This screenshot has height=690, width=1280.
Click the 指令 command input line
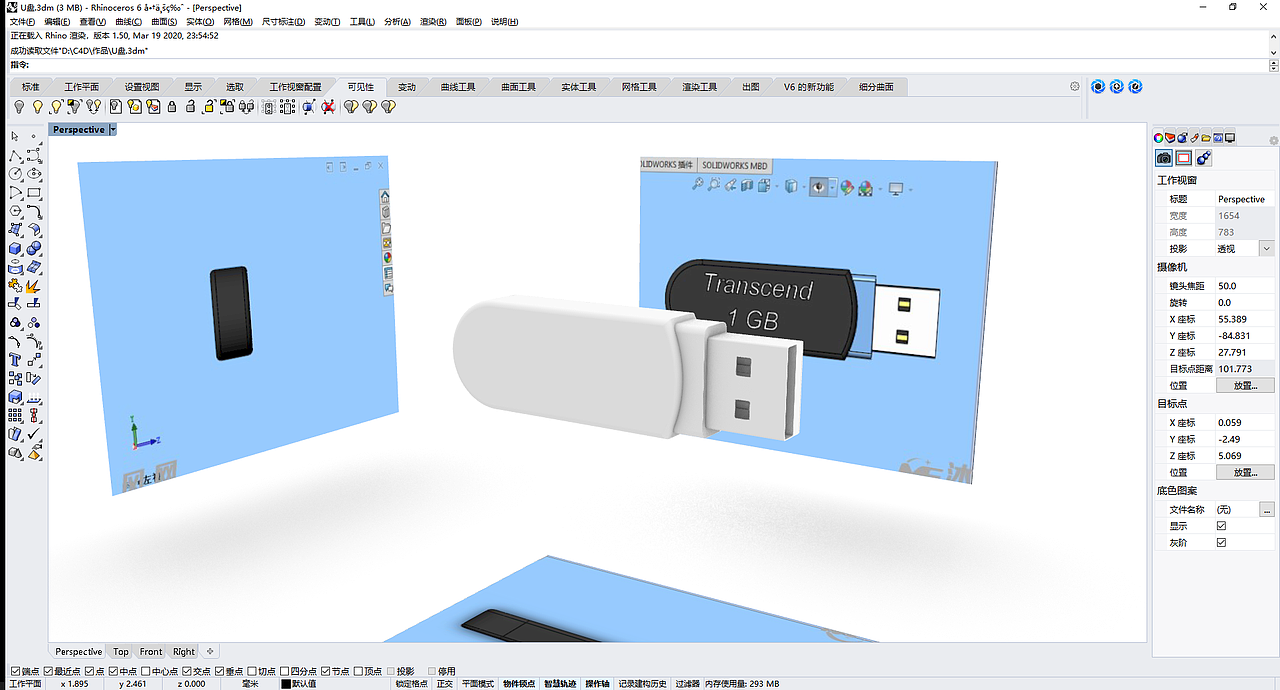click(x=640, y=65)
